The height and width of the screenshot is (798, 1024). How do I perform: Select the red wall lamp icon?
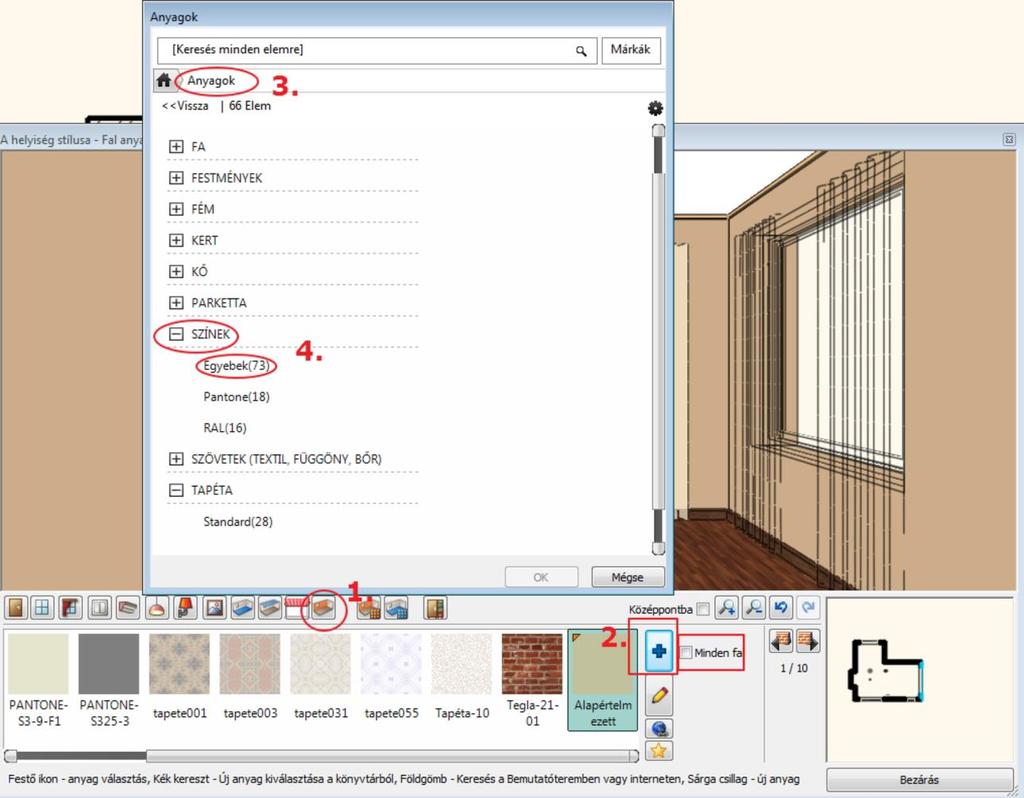click(x=185, y=608)
